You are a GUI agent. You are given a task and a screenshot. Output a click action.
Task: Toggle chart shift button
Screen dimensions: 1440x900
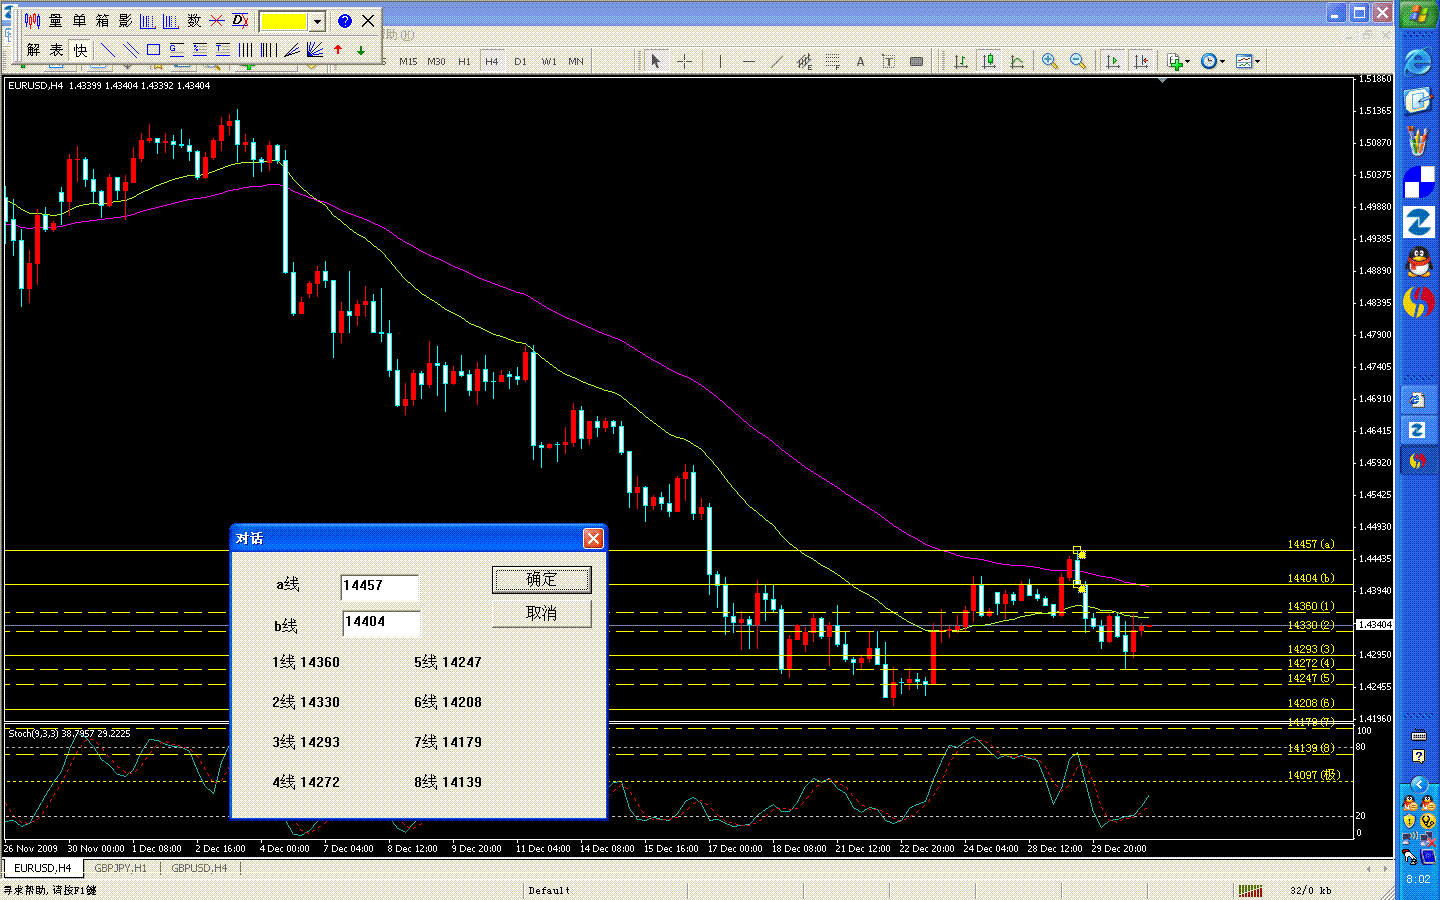click(x=1140, y=61)
